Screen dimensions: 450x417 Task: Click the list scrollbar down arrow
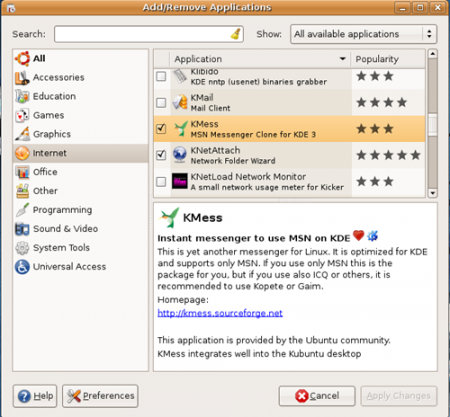coord(433,193)
